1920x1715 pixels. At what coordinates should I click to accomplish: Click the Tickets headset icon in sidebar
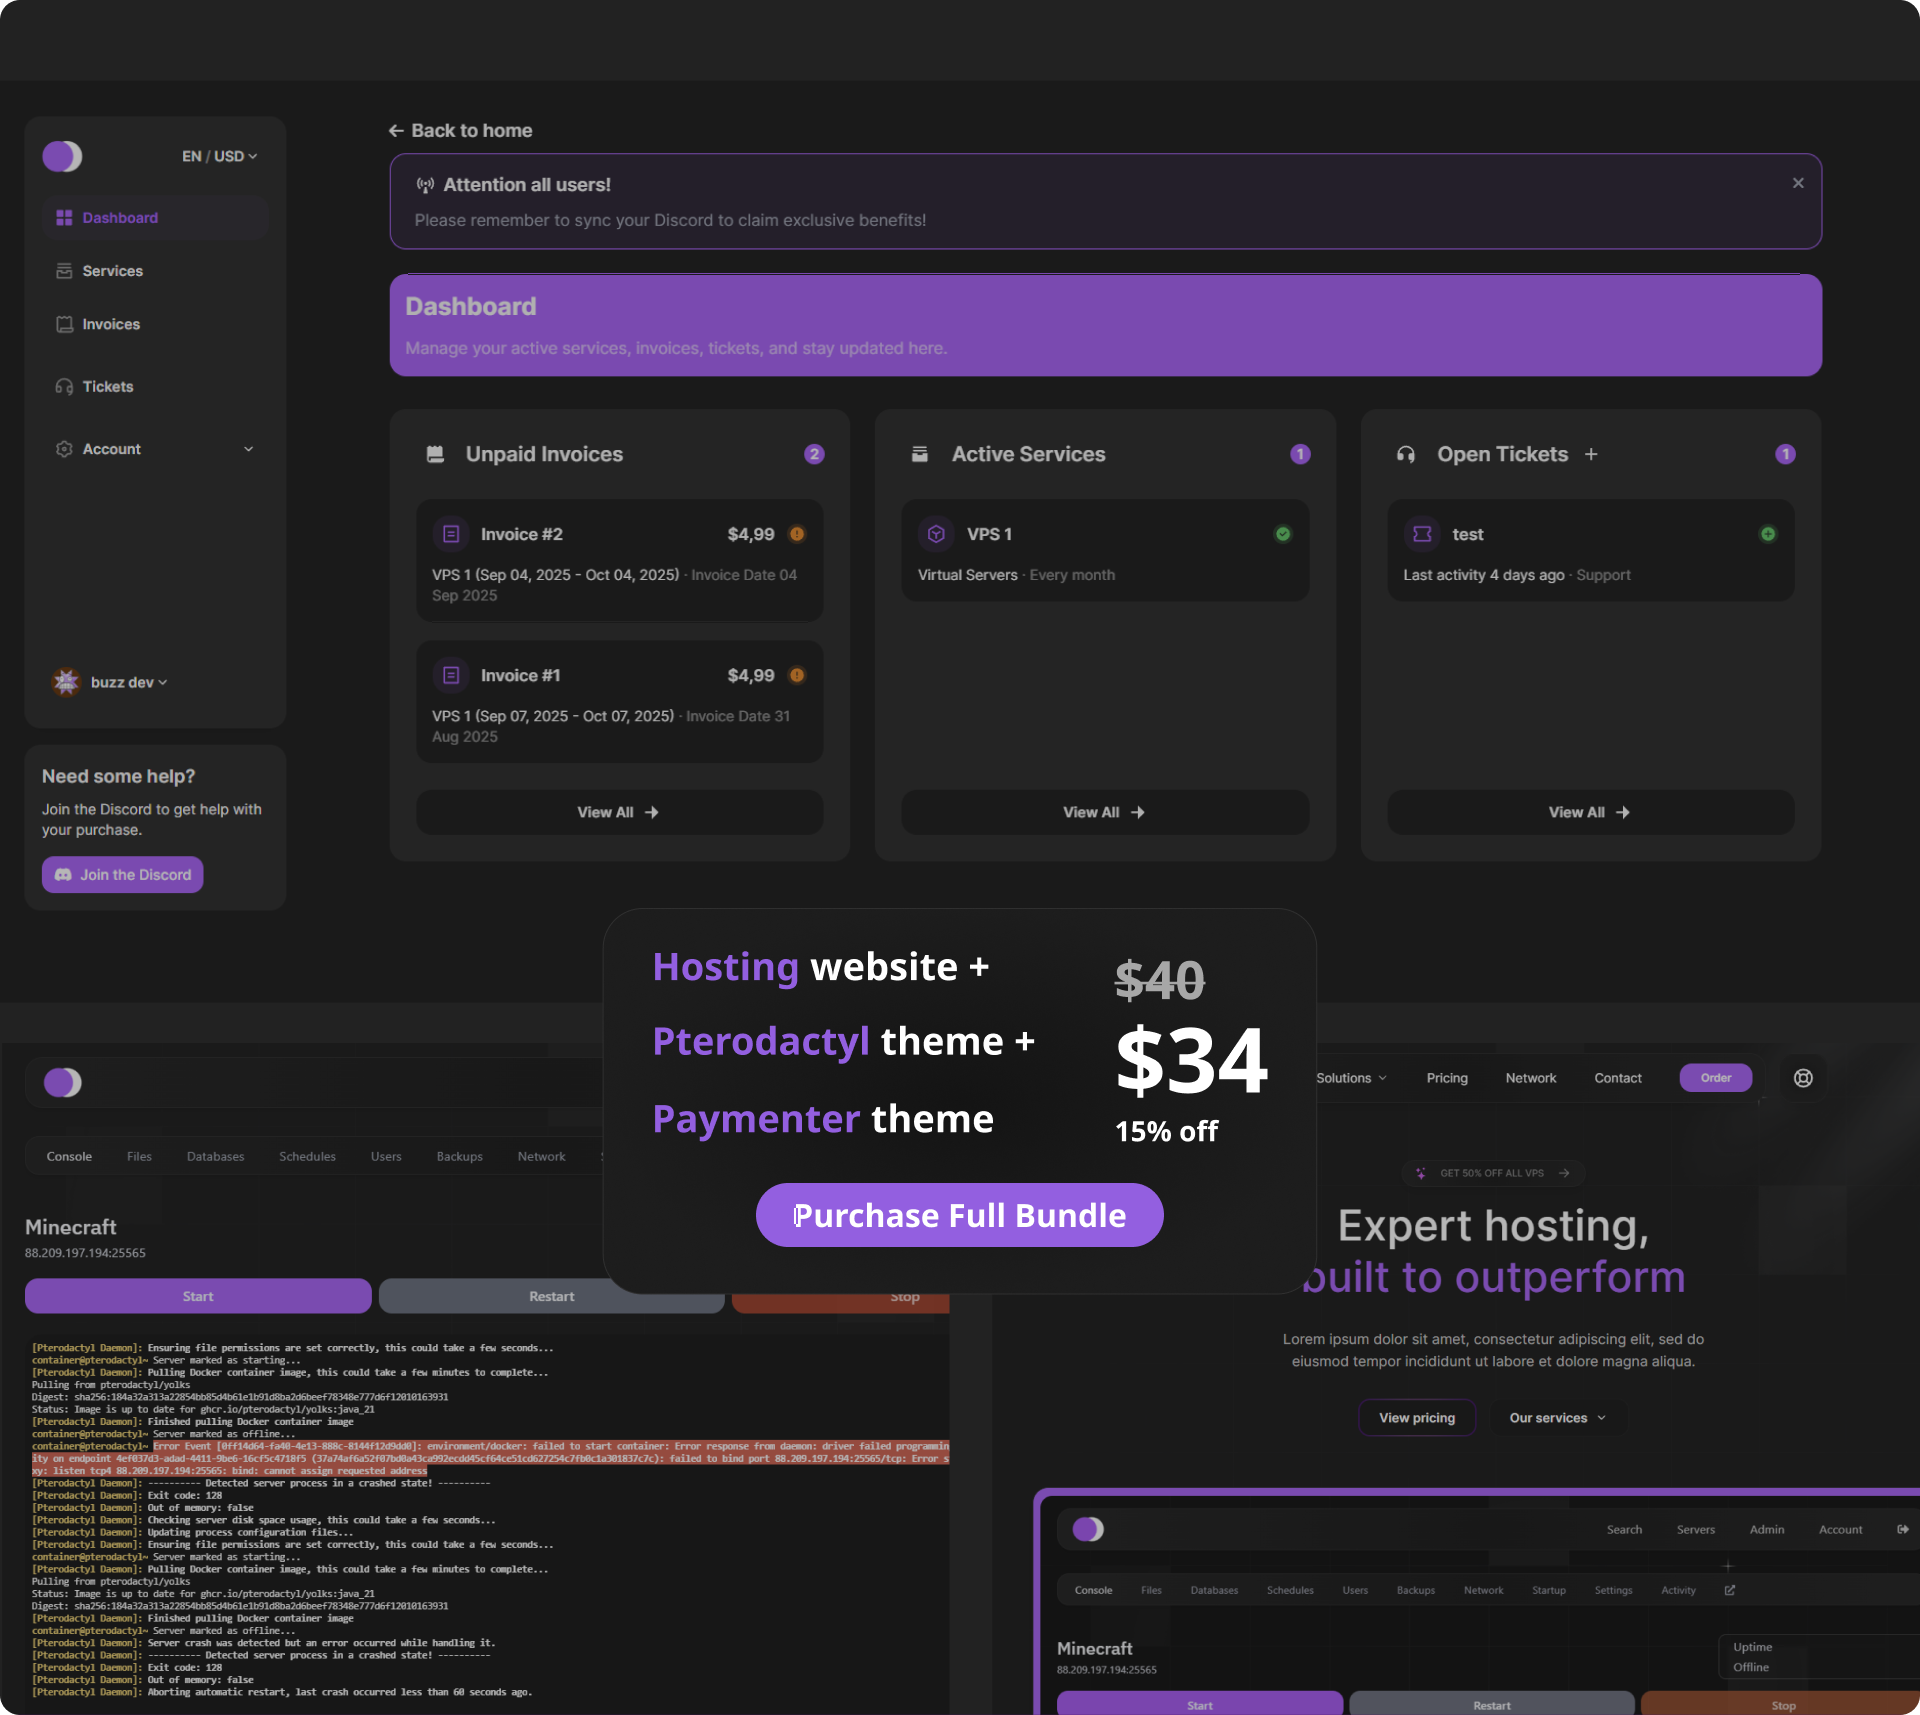point(64,387)
